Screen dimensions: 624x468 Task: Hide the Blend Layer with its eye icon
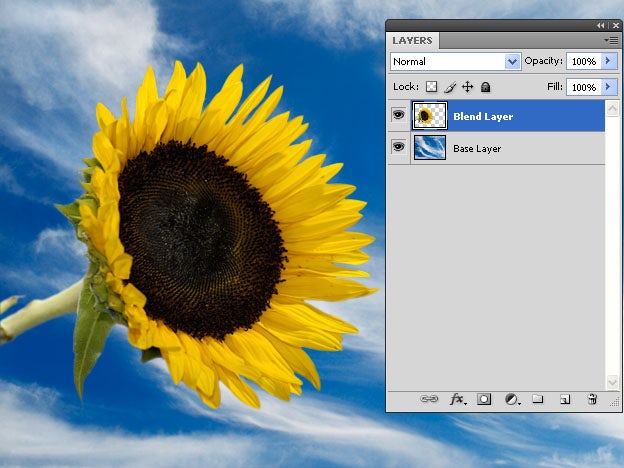point(399,115)
